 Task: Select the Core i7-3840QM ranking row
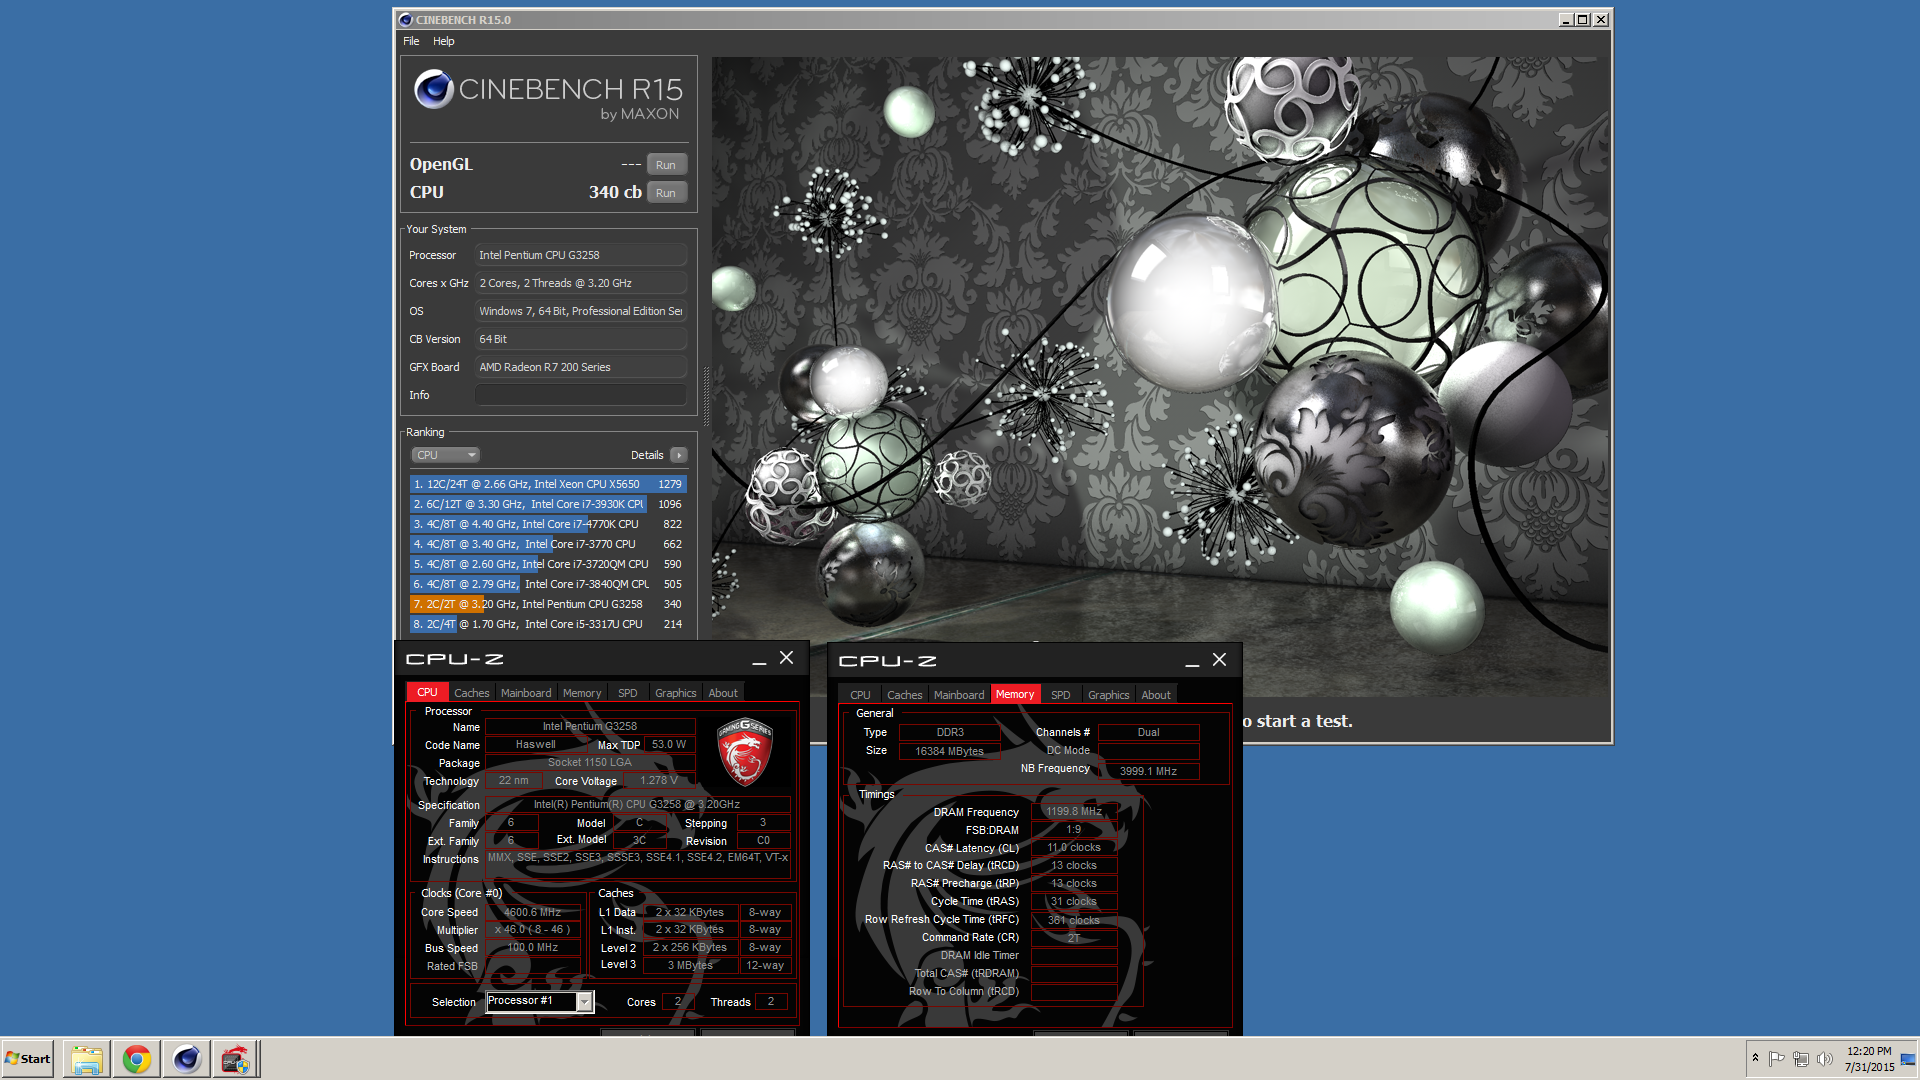(x=547, y=584)
